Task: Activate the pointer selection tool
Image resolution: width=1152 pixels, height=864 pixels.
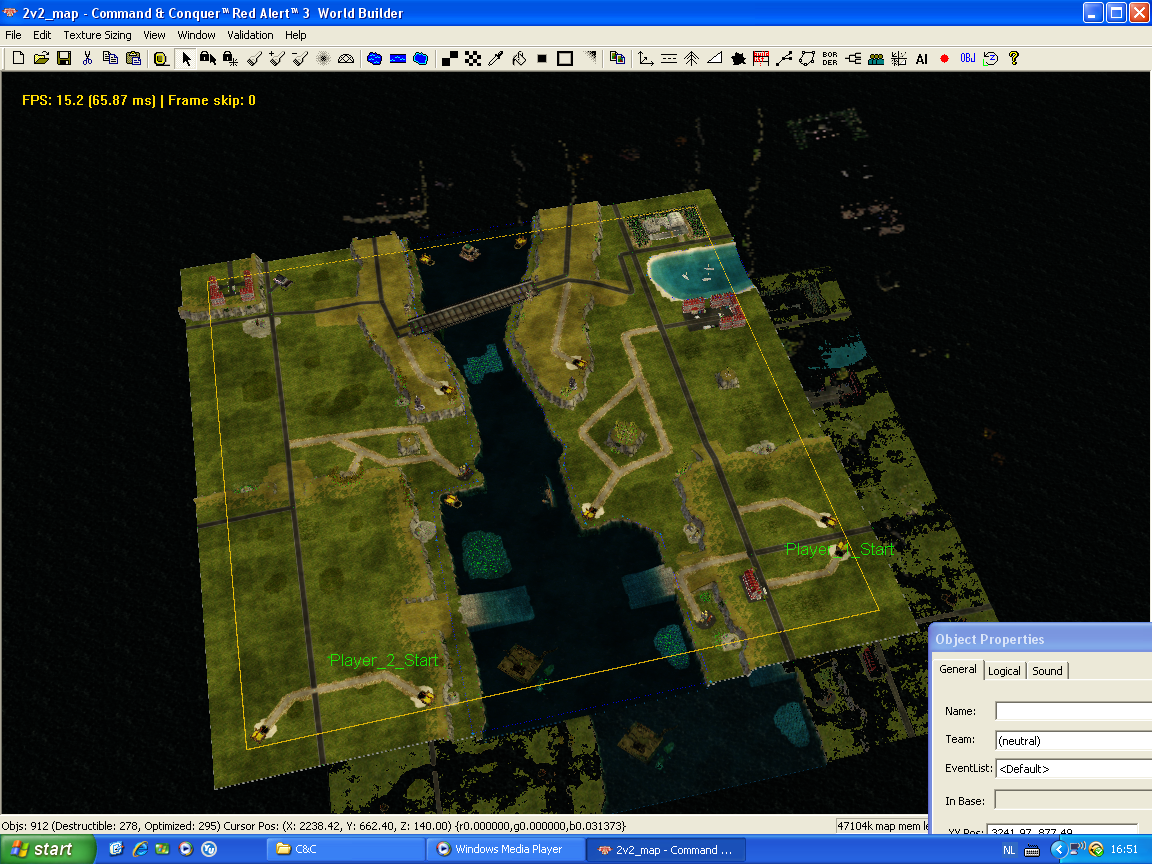Action: coord(186,58)
